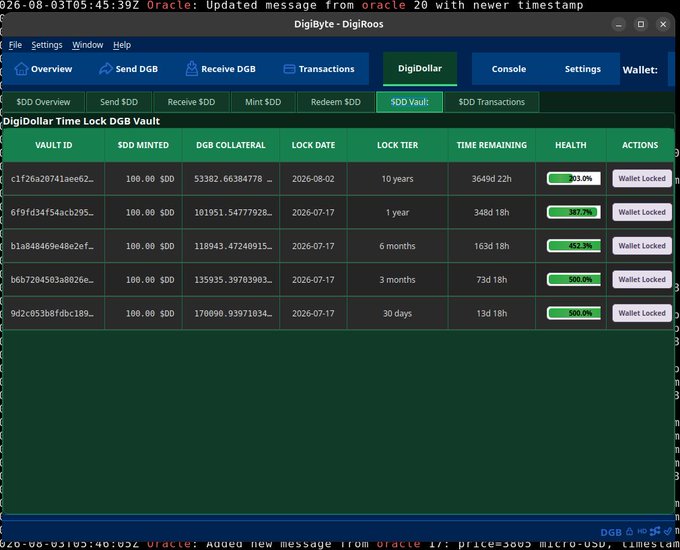Screen dimensions: 680x550
Task: Select vault ID 9d2c053b8fdbc189…
Action: pyautogui.click(x=52, y=313)
